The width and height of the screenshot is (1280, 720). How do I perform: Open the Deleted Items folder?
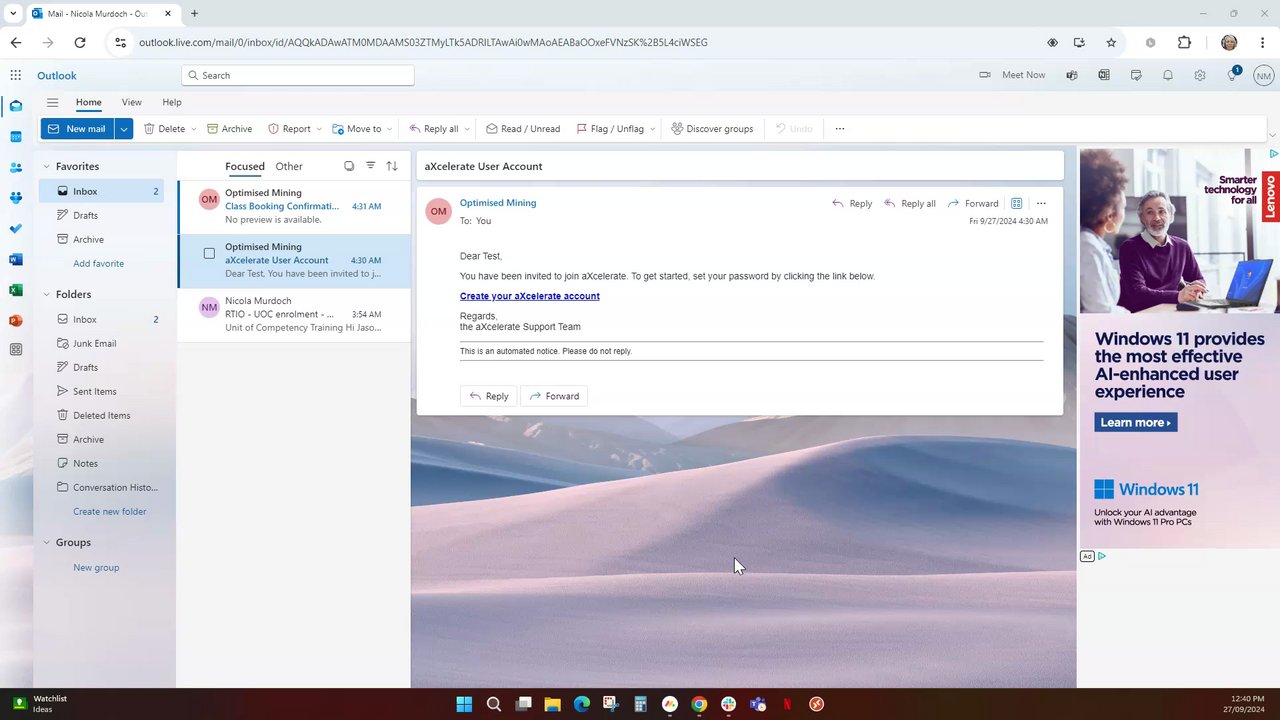tap(99, 416)
